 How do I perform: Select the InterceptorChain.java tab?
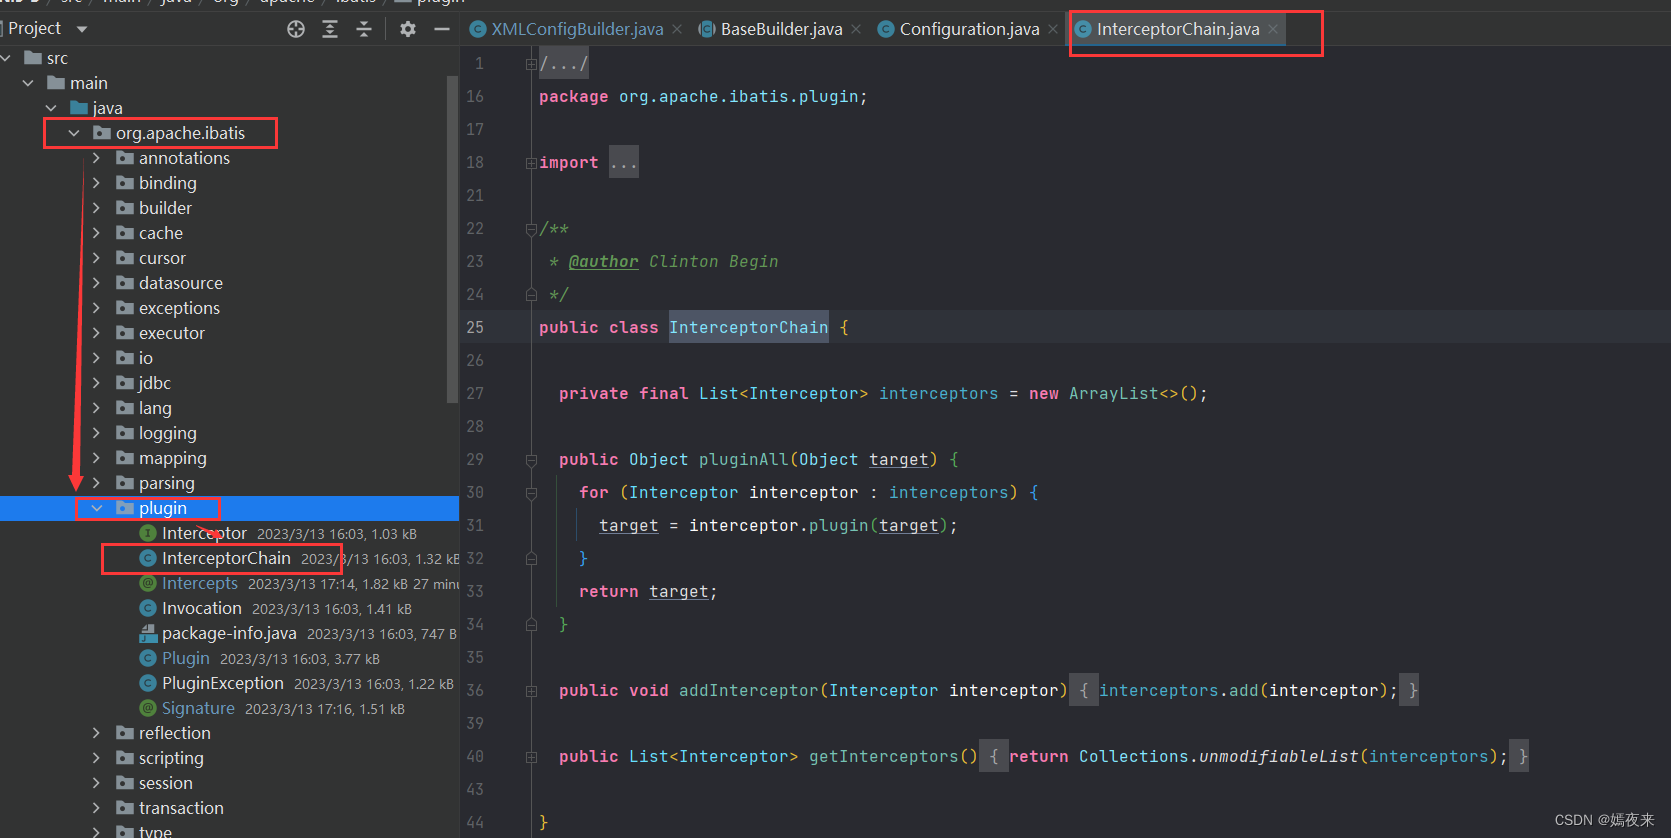point(1178,29)
